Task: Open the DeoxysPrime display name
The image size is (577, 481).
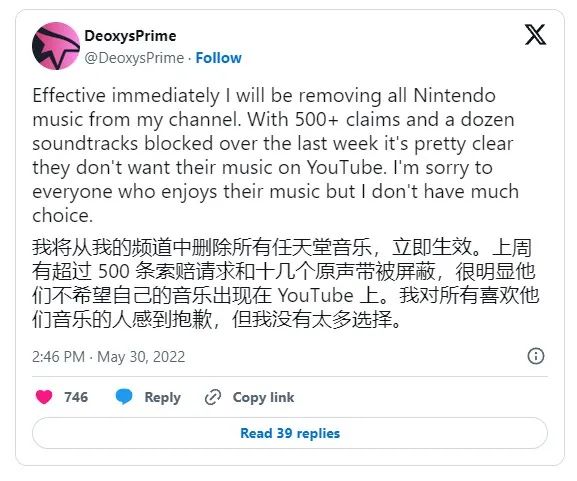Action: click(x=130, y=36)
